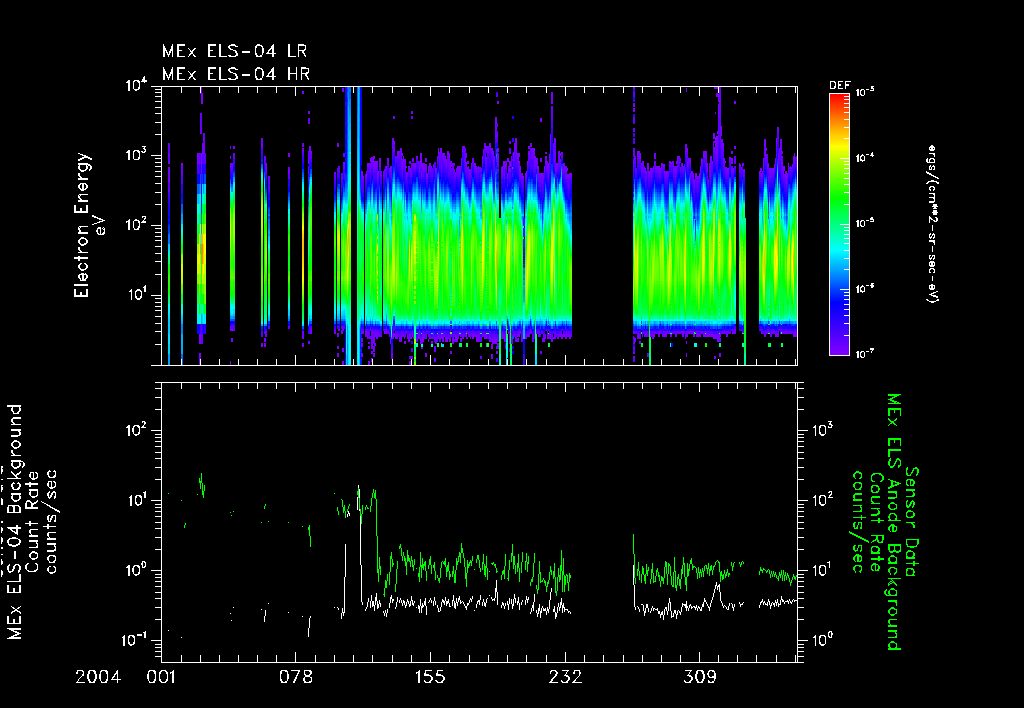Click the '155' day-of-year tick label
The image size is (1024, 708).
430,677
